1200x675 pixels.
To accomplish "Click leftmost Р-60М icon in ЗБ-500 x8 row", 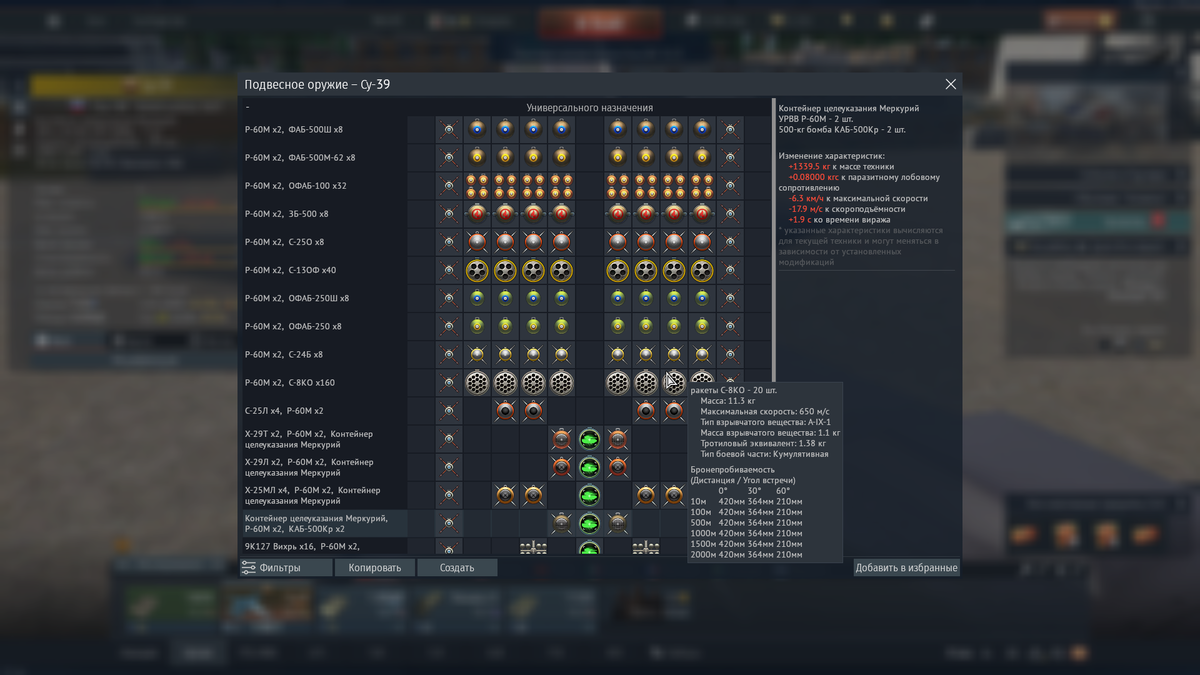I will (450, 213).
